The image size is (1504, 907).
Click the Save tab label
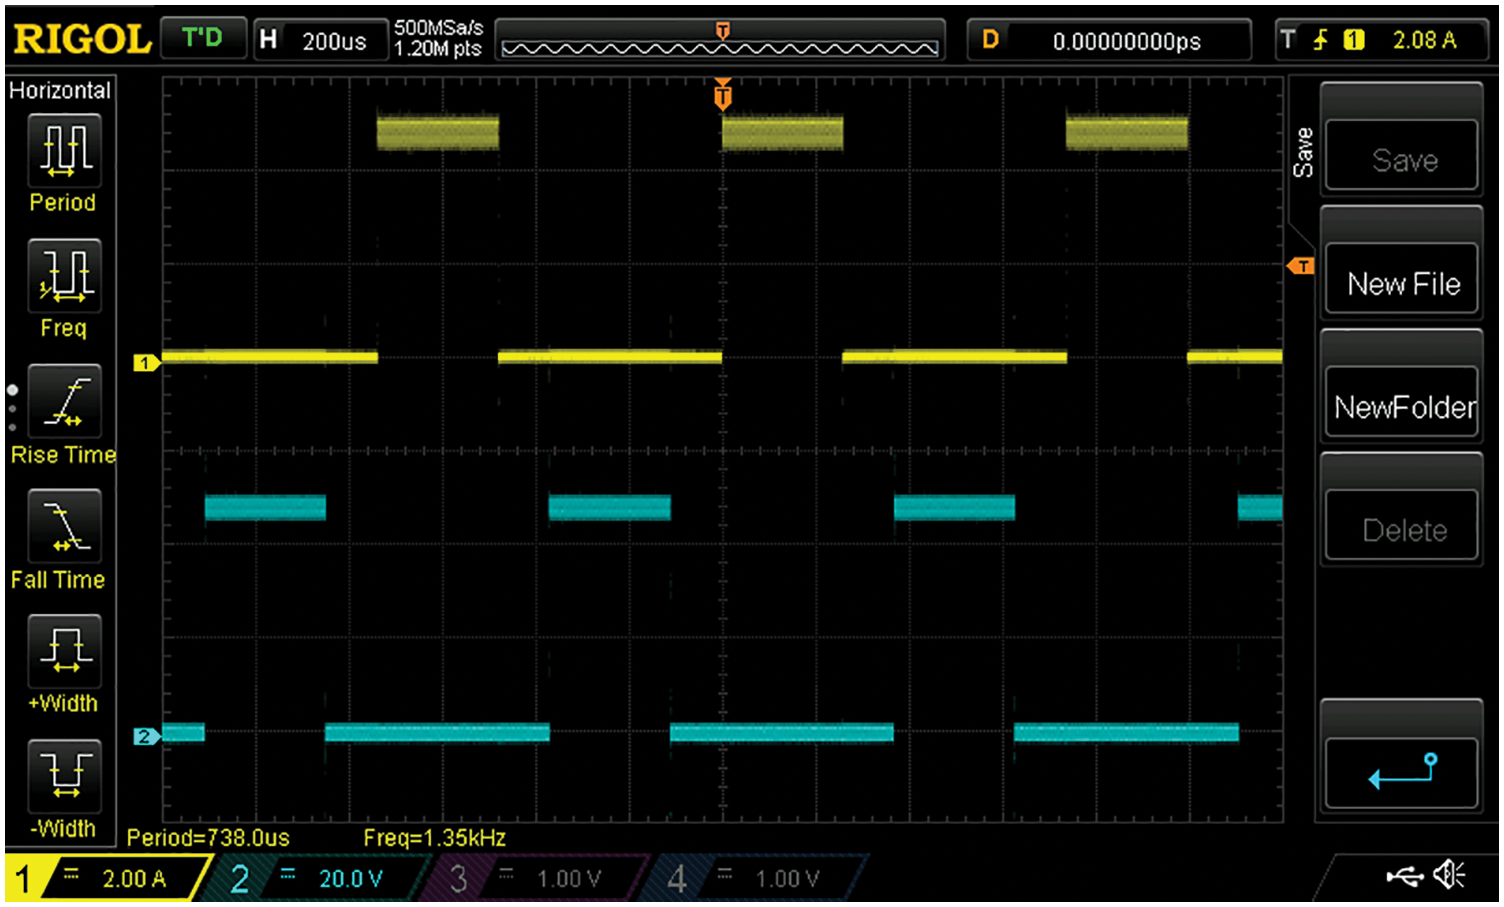pos(1302,153)
